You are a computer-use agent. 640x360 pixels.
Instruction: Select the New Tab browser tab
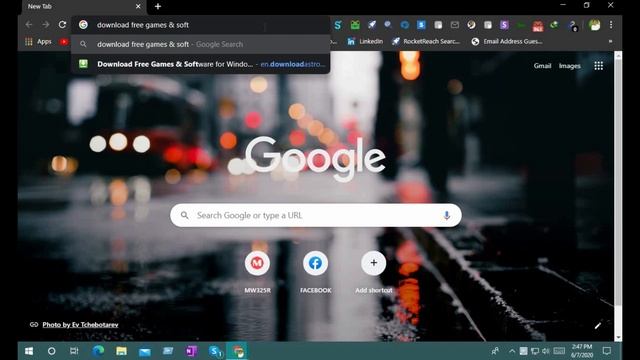coord(84,7)
